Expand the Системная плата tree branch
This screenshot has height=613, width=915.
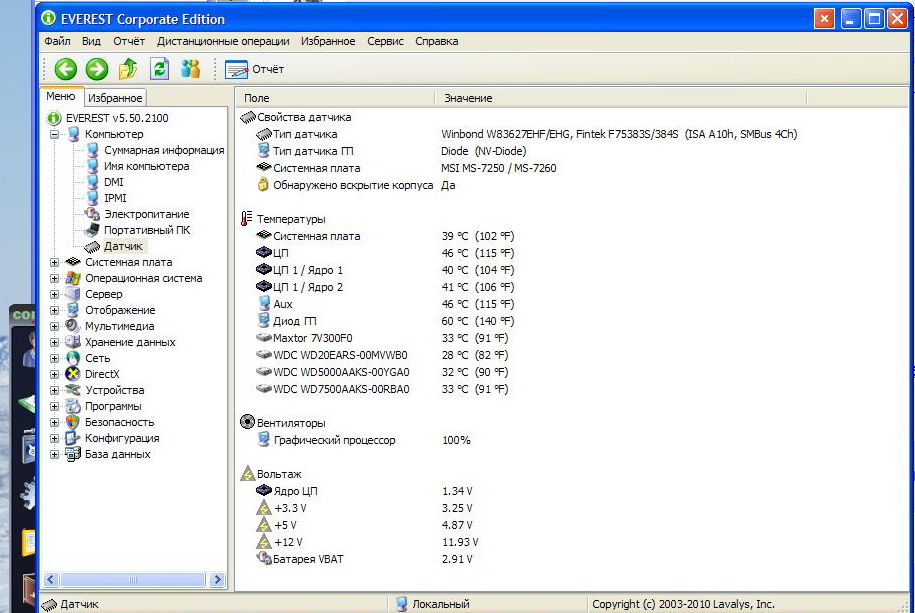coord(55,262)
